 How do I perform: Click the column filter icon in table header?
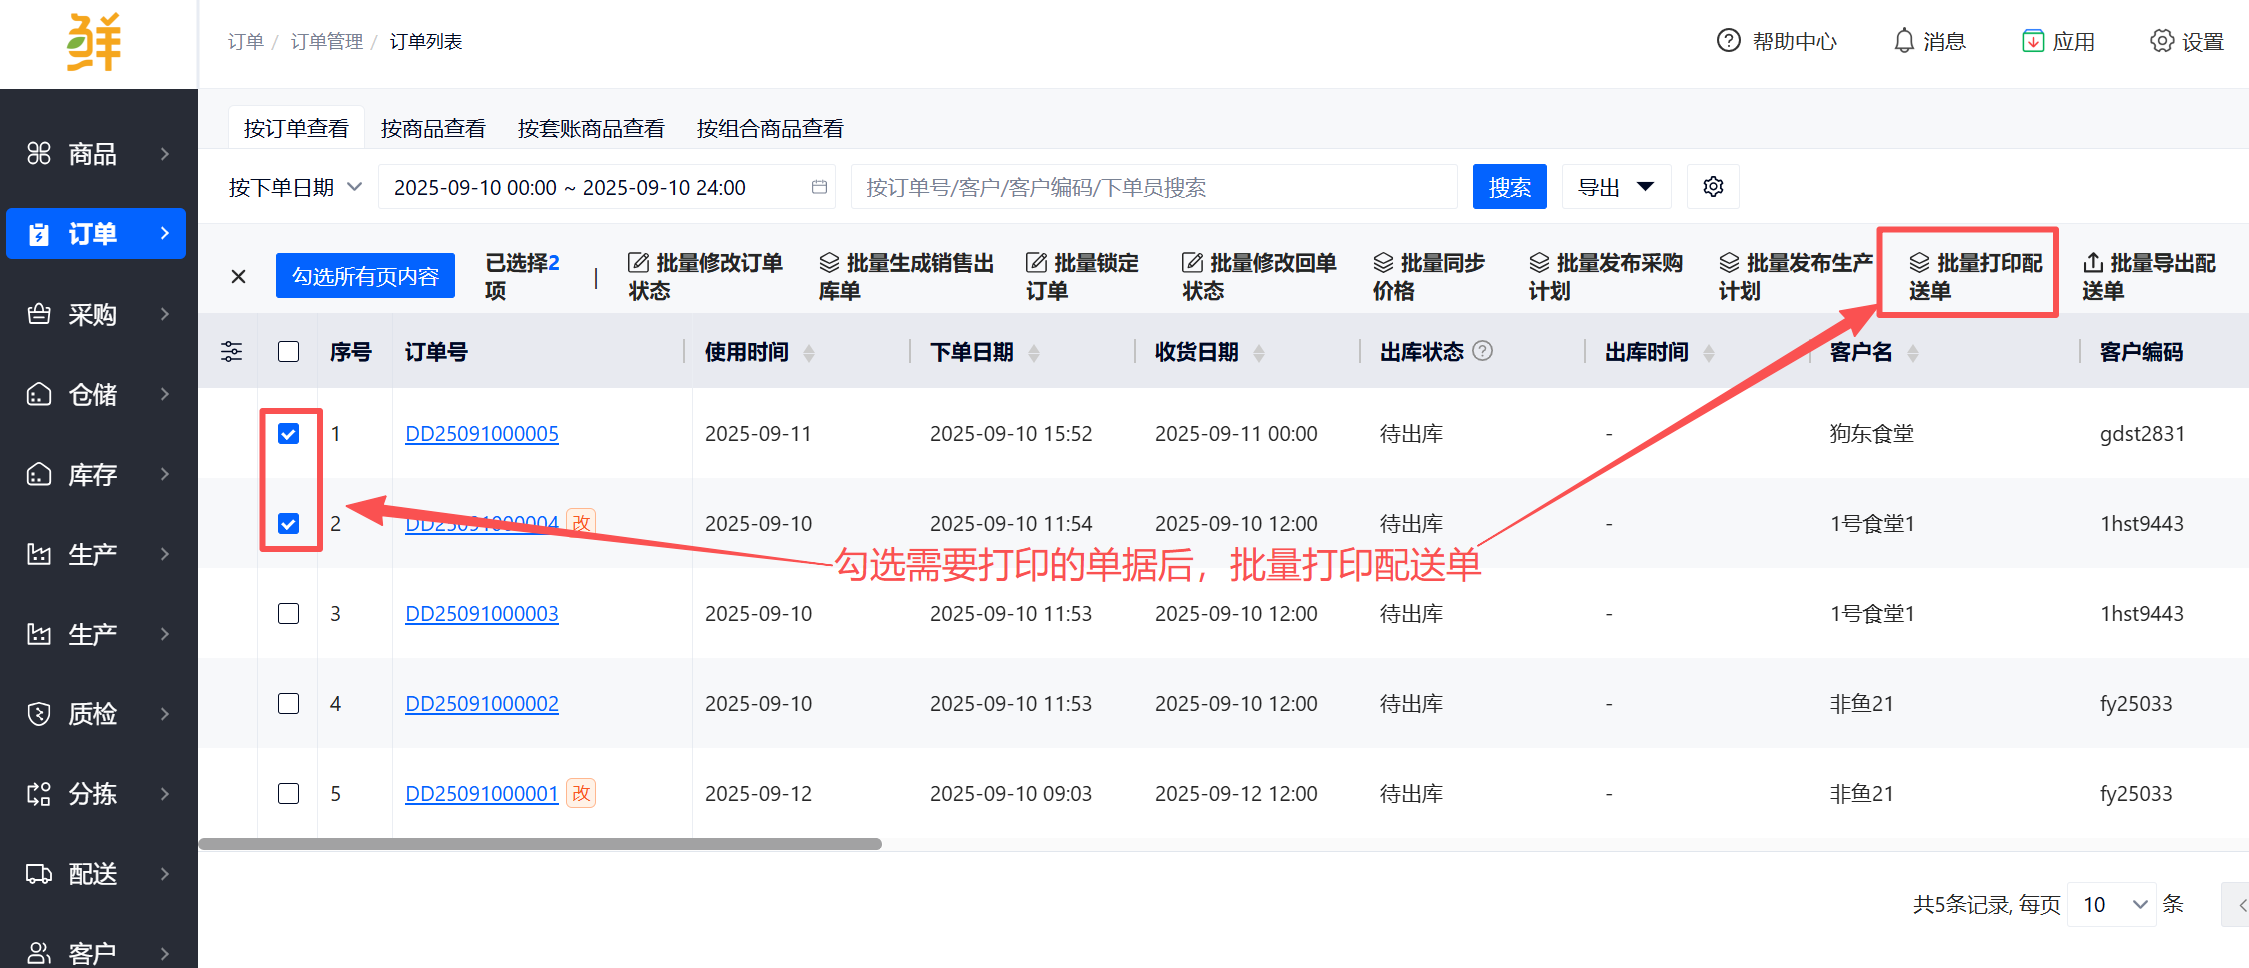click(231, 352)
